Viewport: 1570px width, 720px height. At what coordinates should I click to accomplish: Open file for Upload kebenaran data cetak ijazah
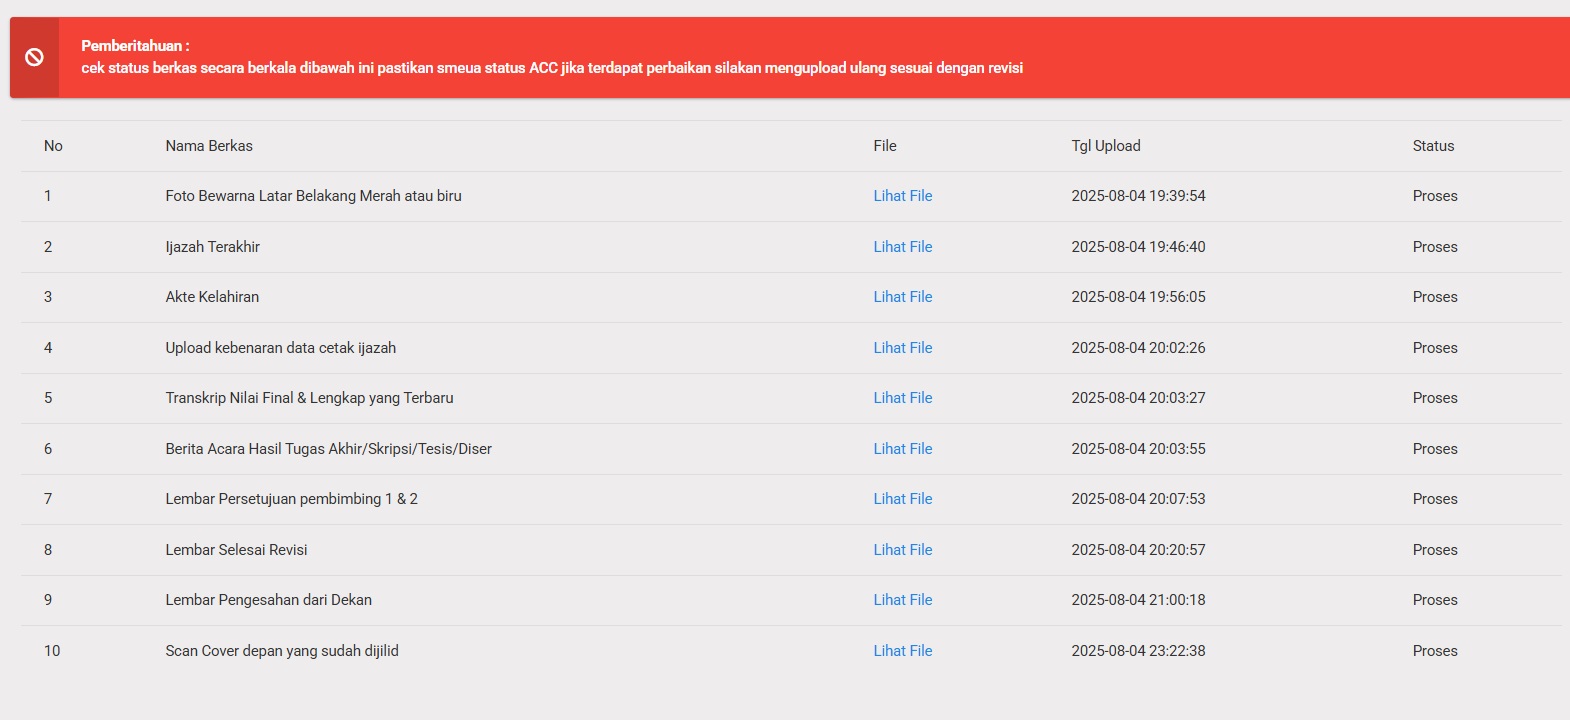902,348
